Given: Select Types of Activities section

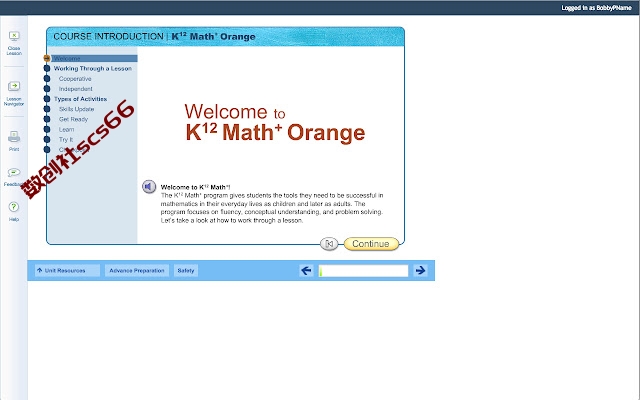Looking at the screenshot, I should pos(80,99).
